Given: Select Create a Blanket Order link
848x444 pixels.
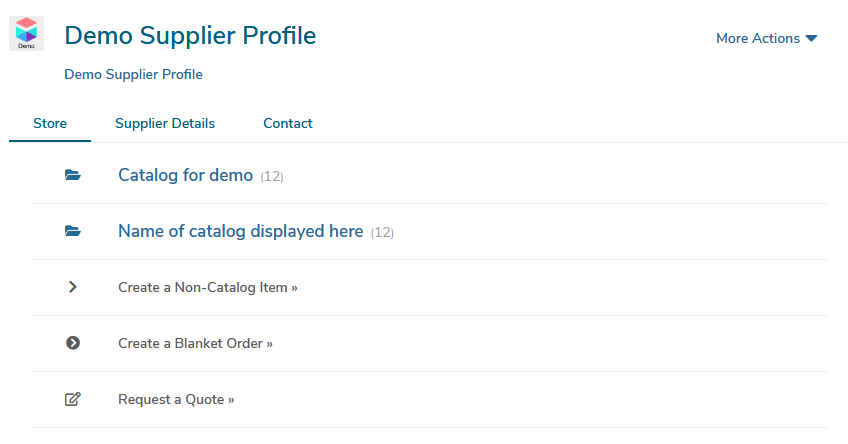Looking at the screenshot, I should point(195,343).
